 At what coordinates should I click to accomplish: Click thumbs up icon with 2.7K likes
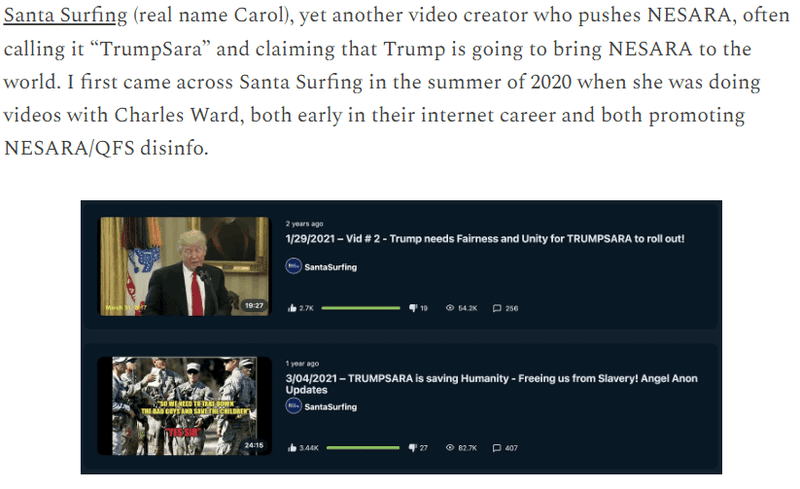tap(292, 308)
